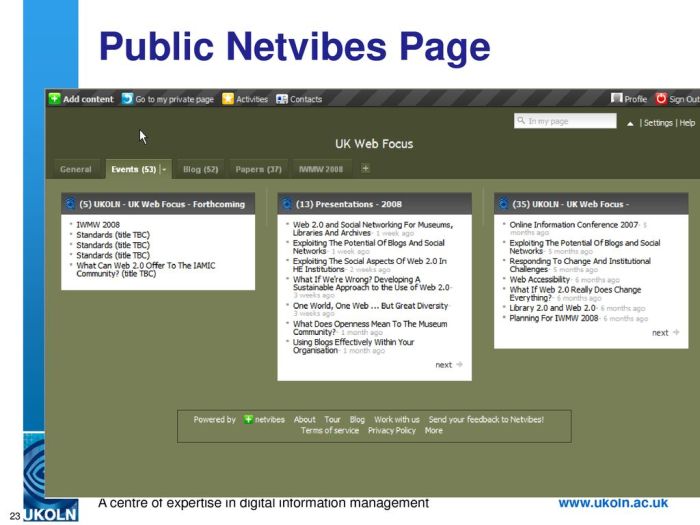The height and width of the screenshot is (525, 700).
Task: Open Privacy Policy link
Action: coord(392,430)
